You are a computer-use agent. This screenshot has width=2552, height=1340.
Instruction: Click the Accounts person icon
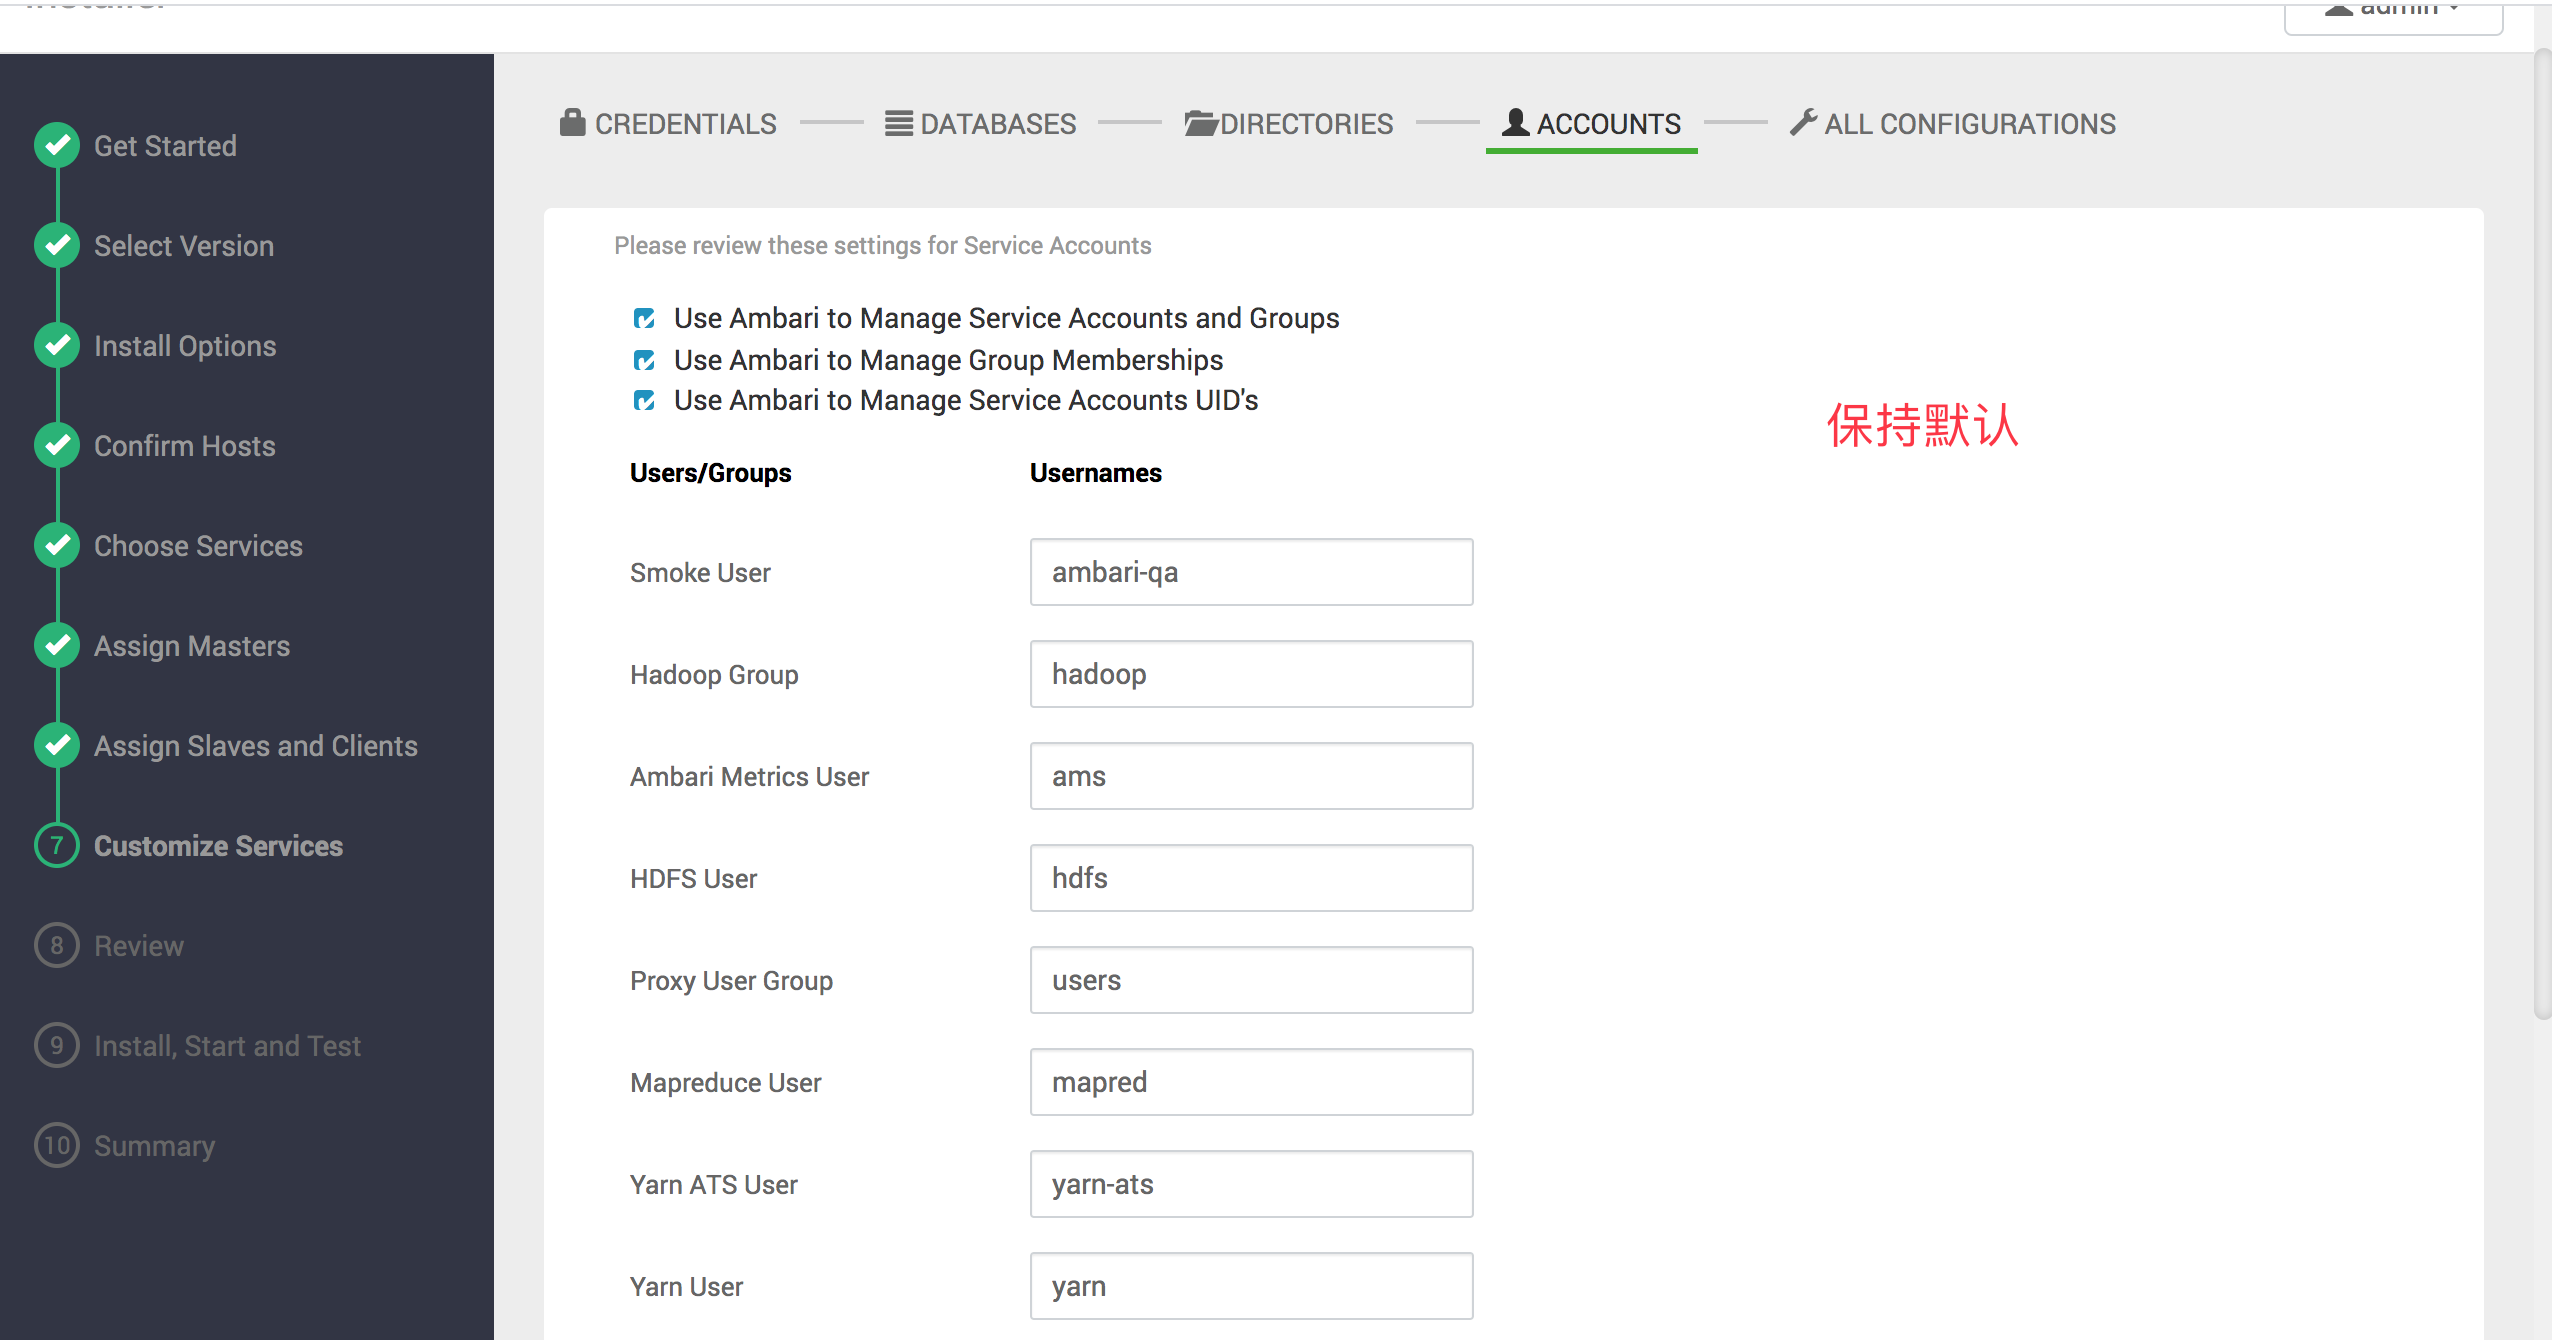1515,122
